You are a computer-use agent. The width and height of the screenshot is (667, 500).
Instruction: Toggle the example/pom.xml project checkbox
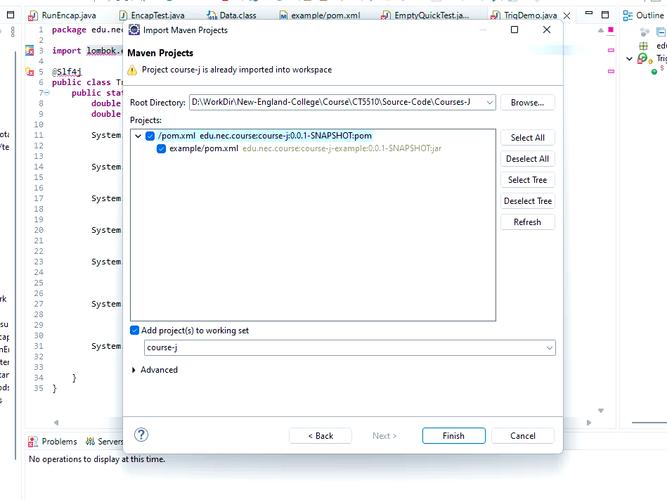pos(161,149)
